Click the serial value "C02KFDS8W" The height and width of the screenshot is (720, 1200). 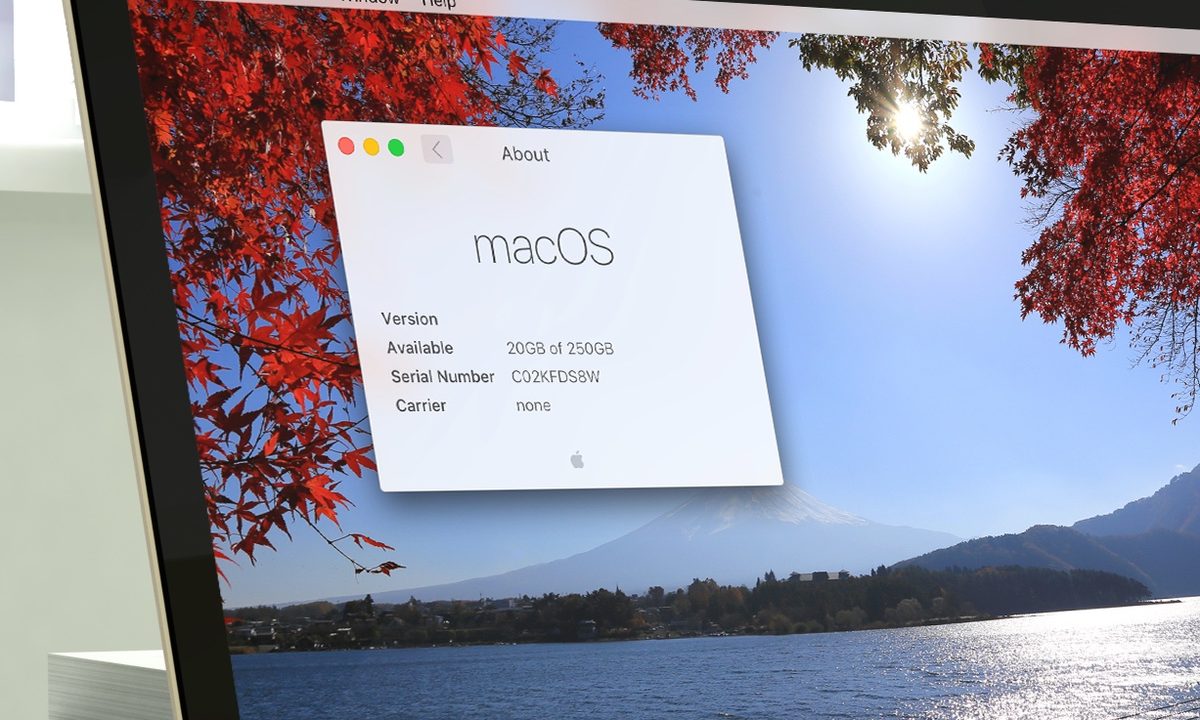tap(556, 377)
